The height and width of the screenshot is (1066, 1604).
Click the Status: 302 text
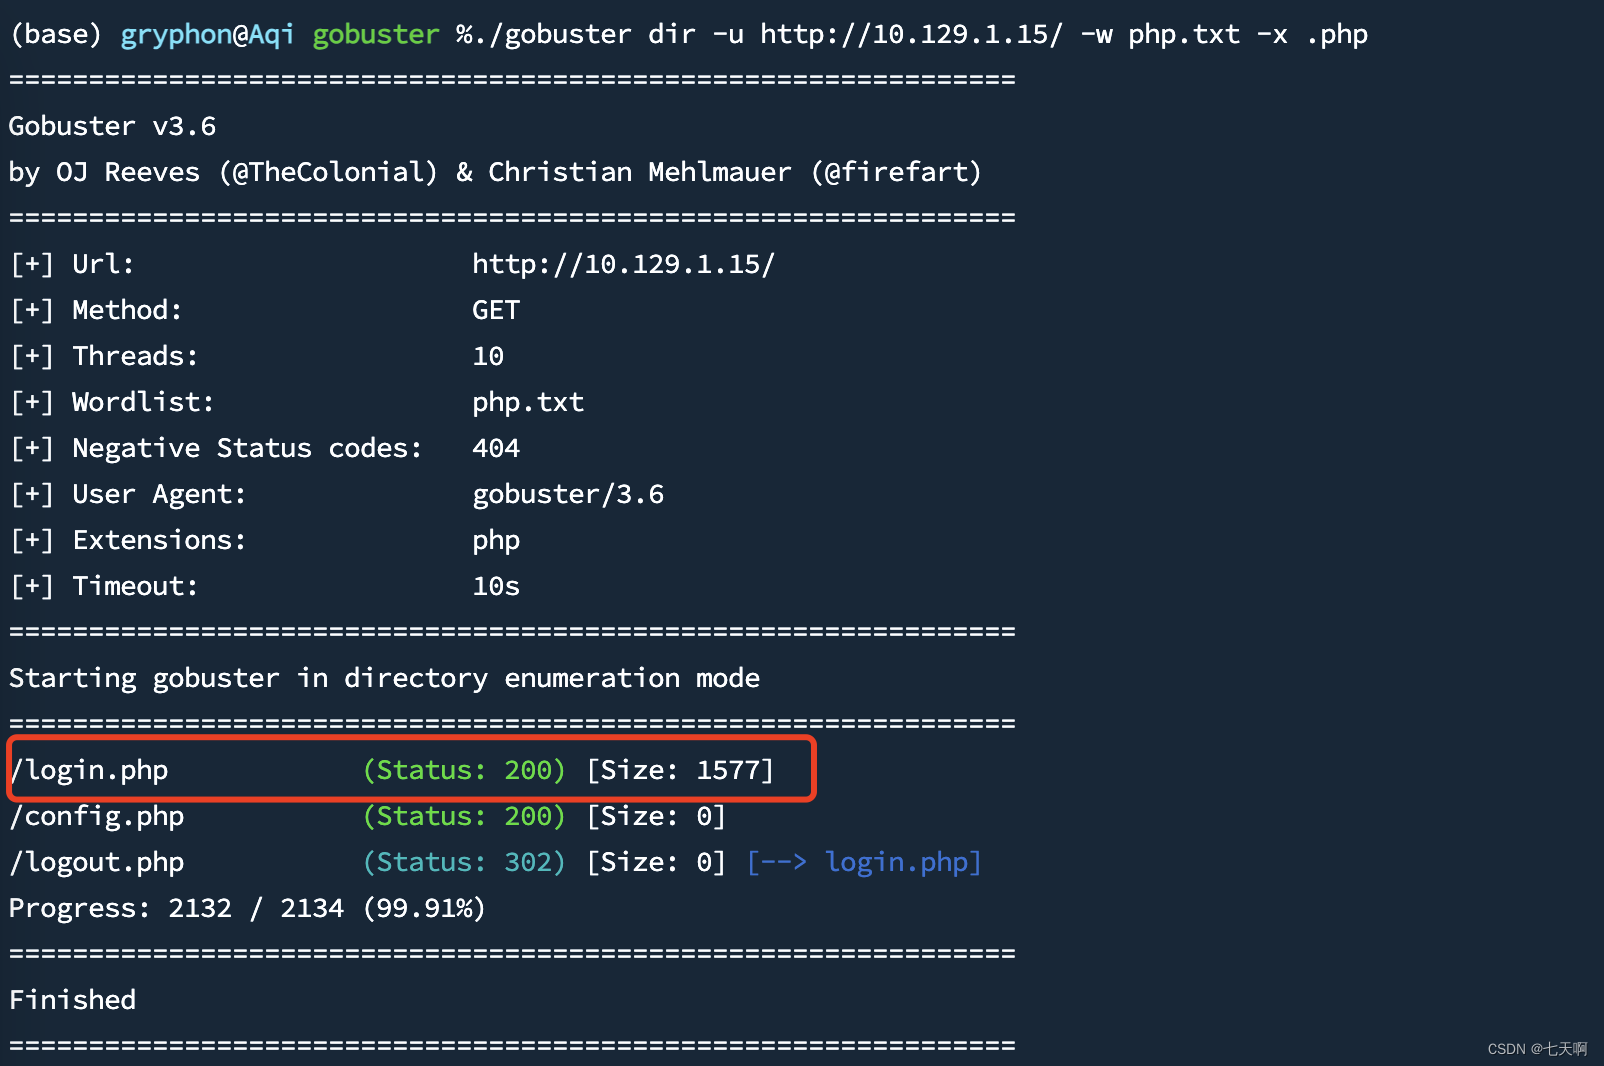coord(464,862)
